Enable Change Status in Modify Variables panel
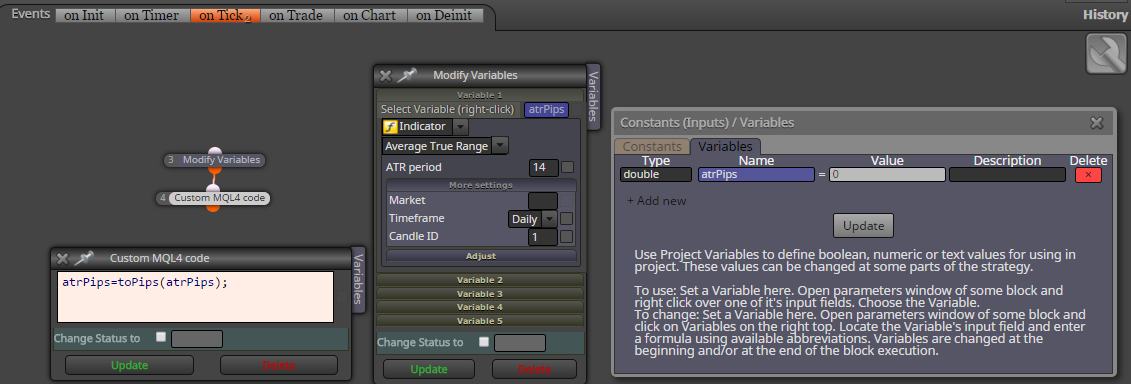 pyautogui.click(x=484, y=342)
